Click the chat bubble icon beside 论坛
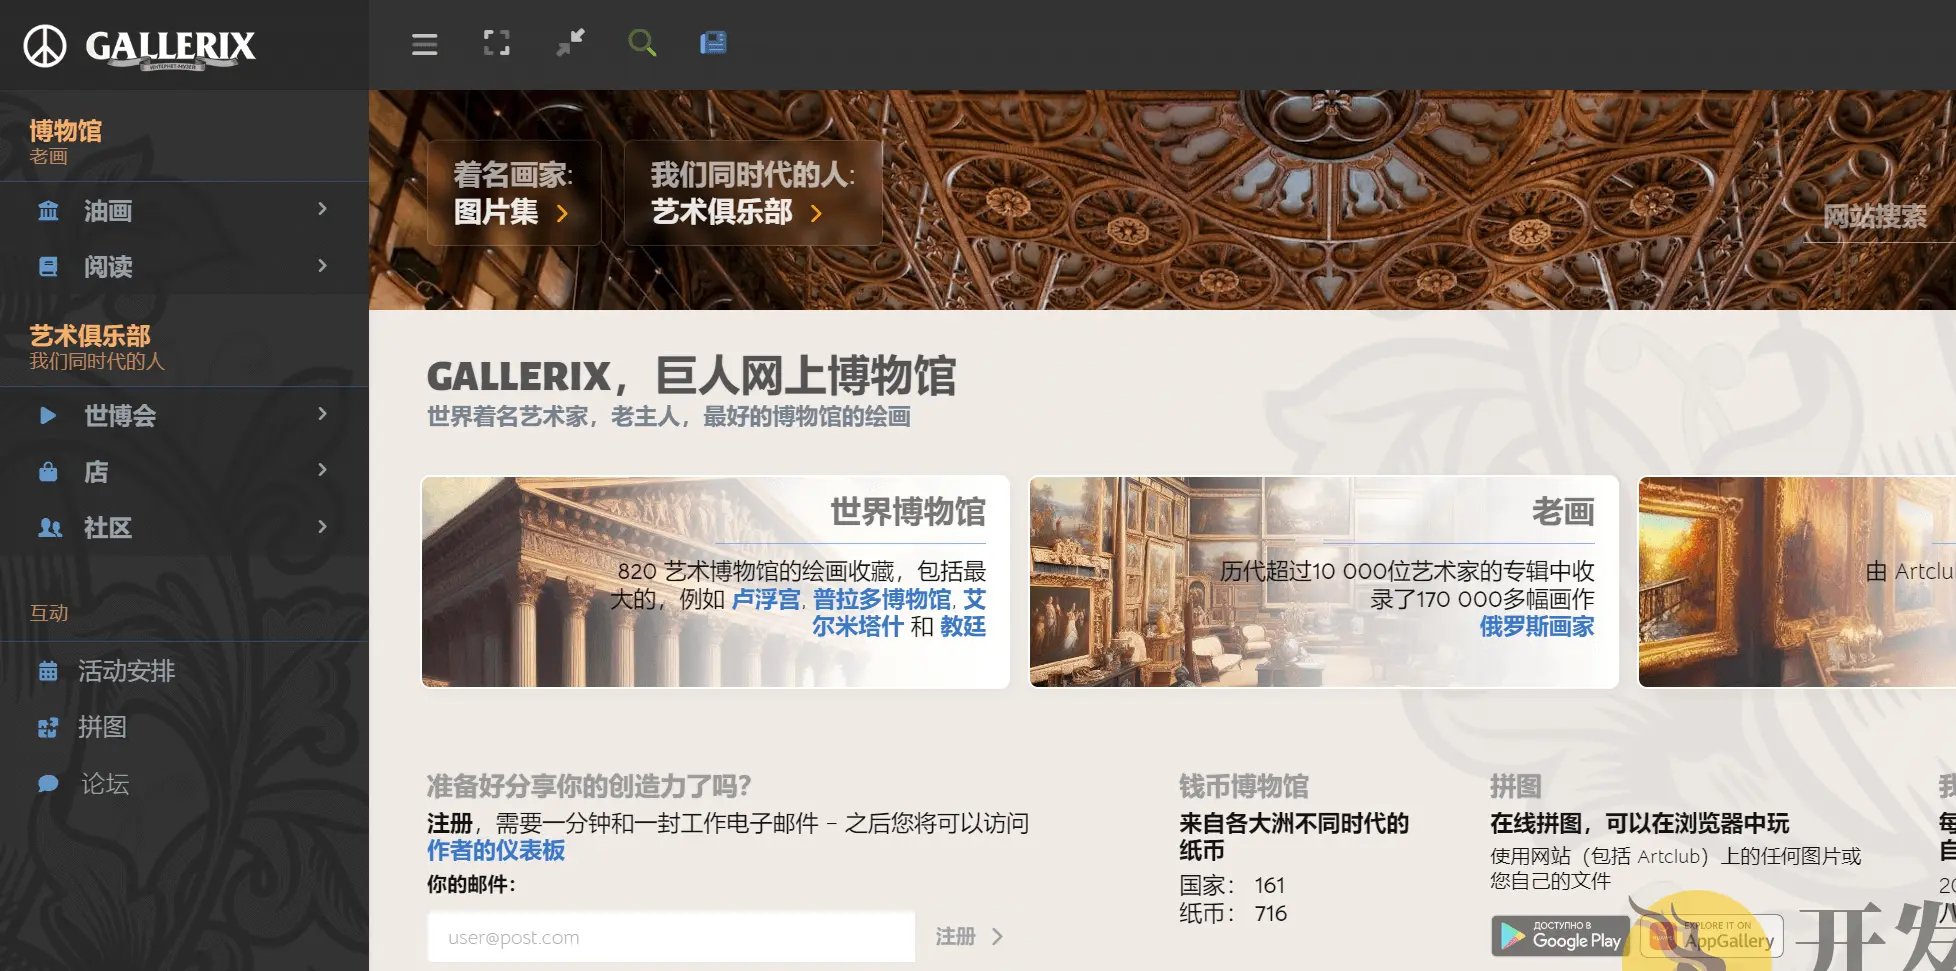Image resolution: width=1956 pixels, height=971 pixels. pyautogui.click(x=48, y=784)
